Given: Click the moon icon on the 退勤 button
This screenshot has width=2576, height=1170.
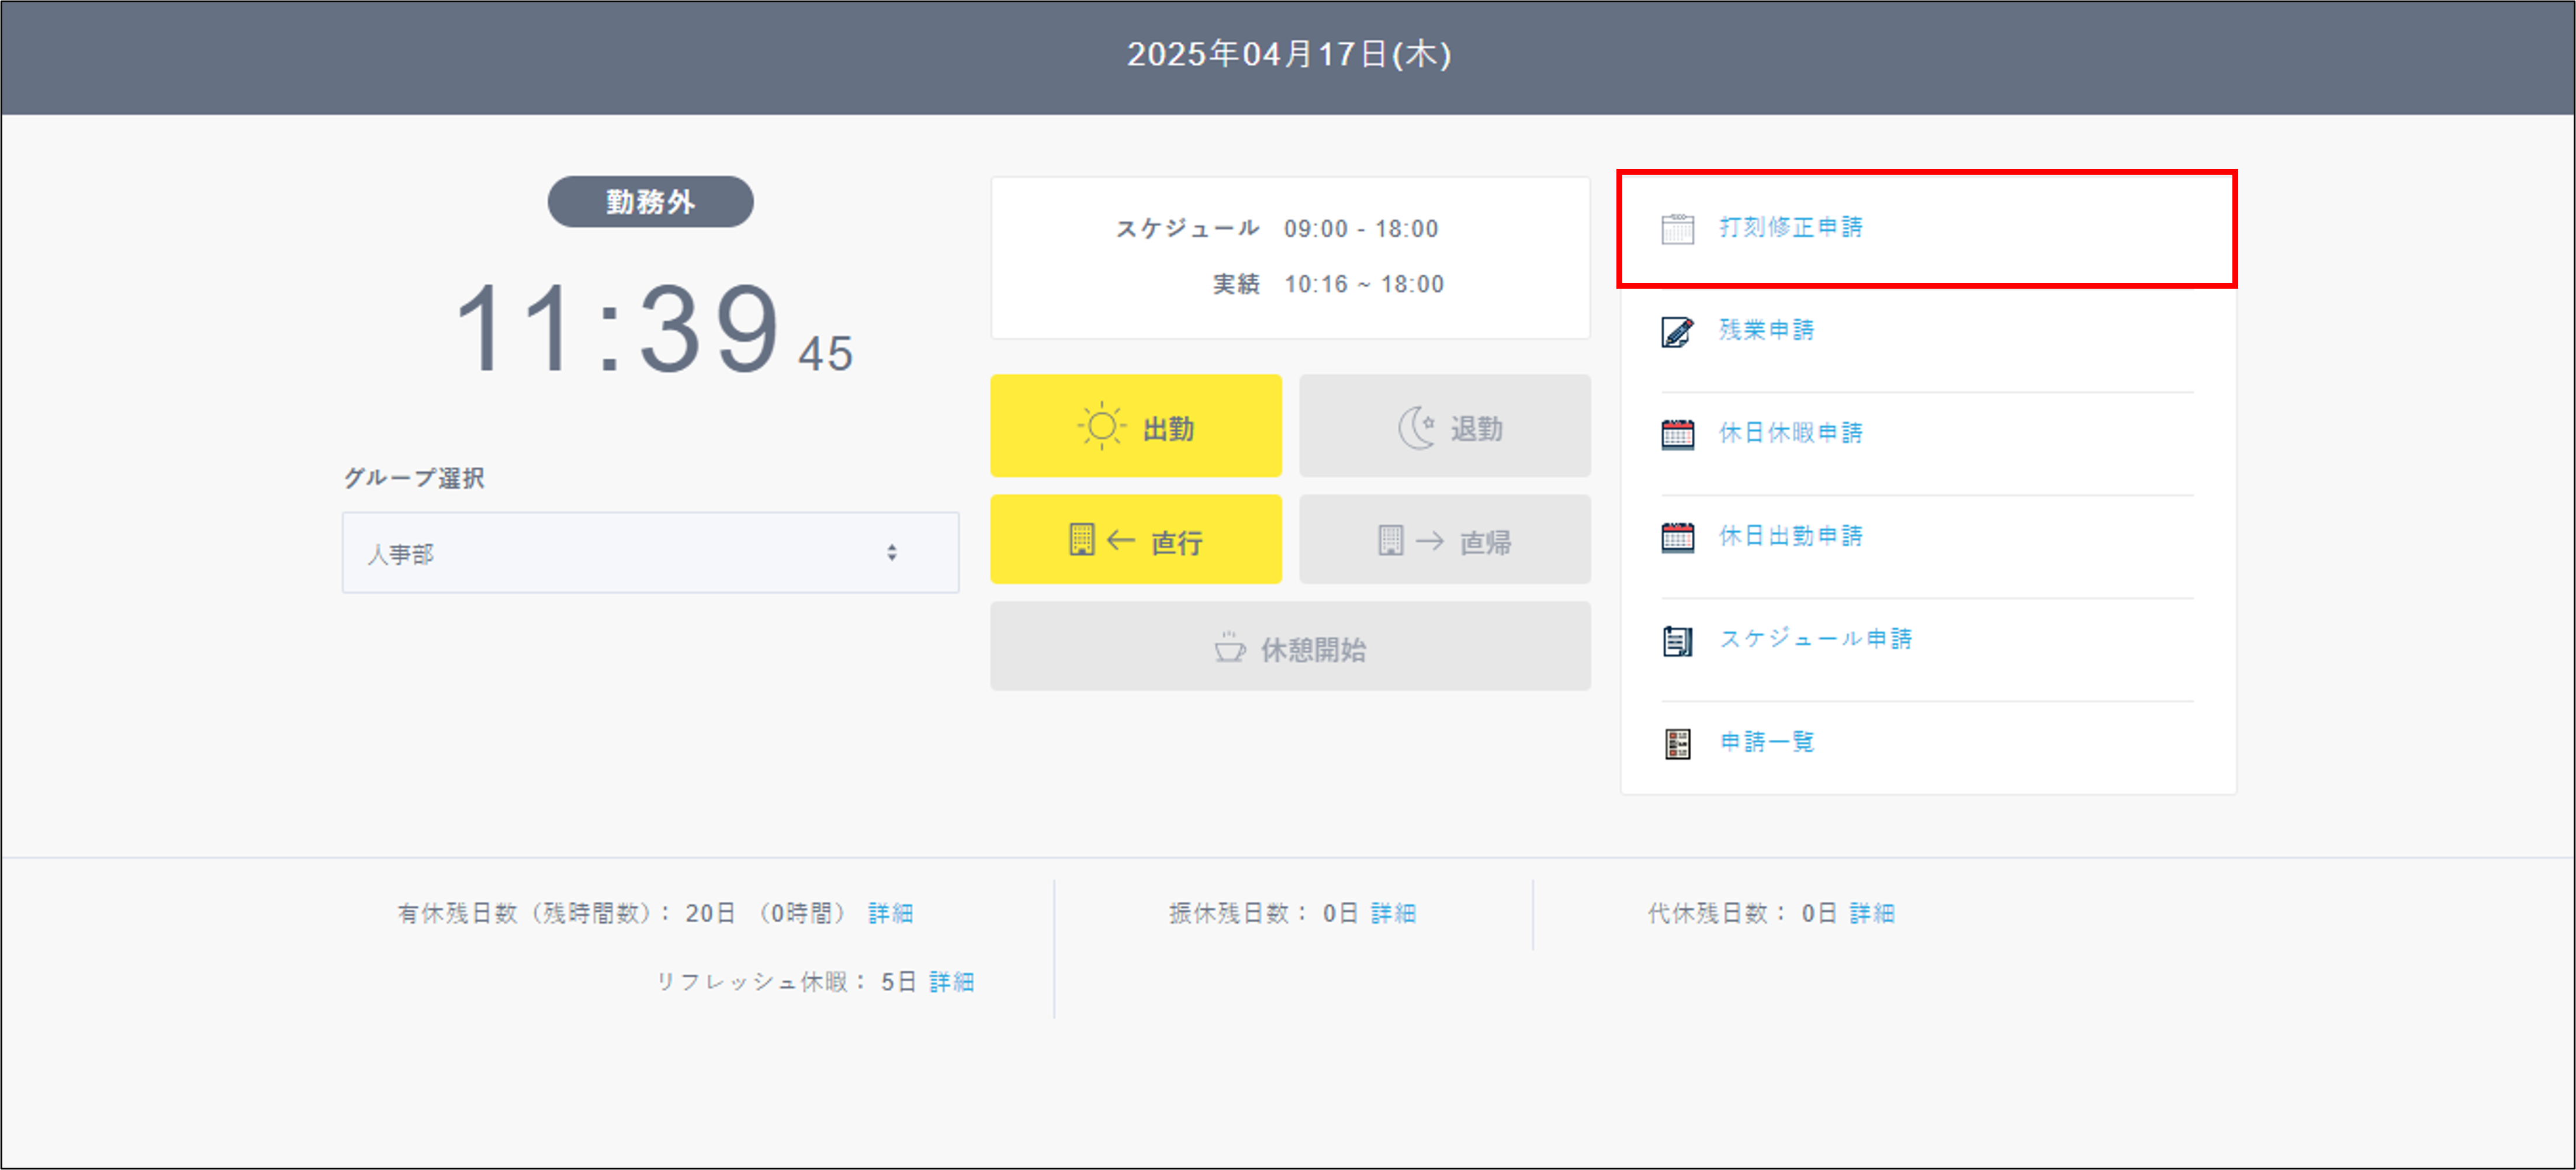Looking at the screenshot, I should point(1417,426).
